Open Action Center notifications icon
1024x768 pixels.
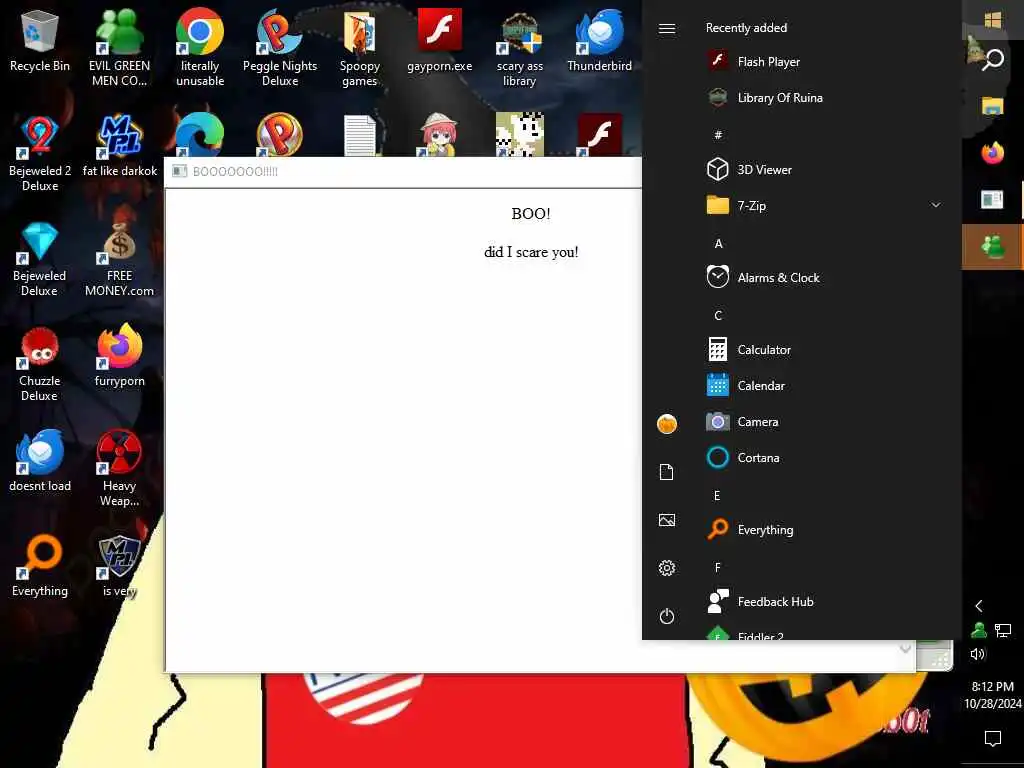tap(993, 739)
